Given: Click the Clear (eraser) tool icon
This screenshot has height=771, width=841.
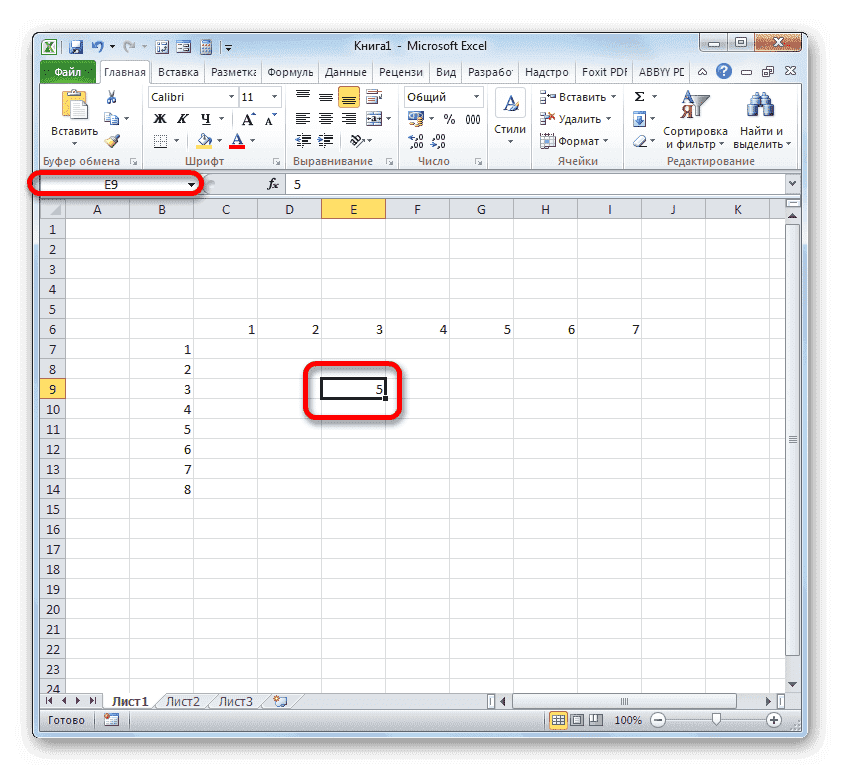Looking at the screenshot, I should coord(641,141).
